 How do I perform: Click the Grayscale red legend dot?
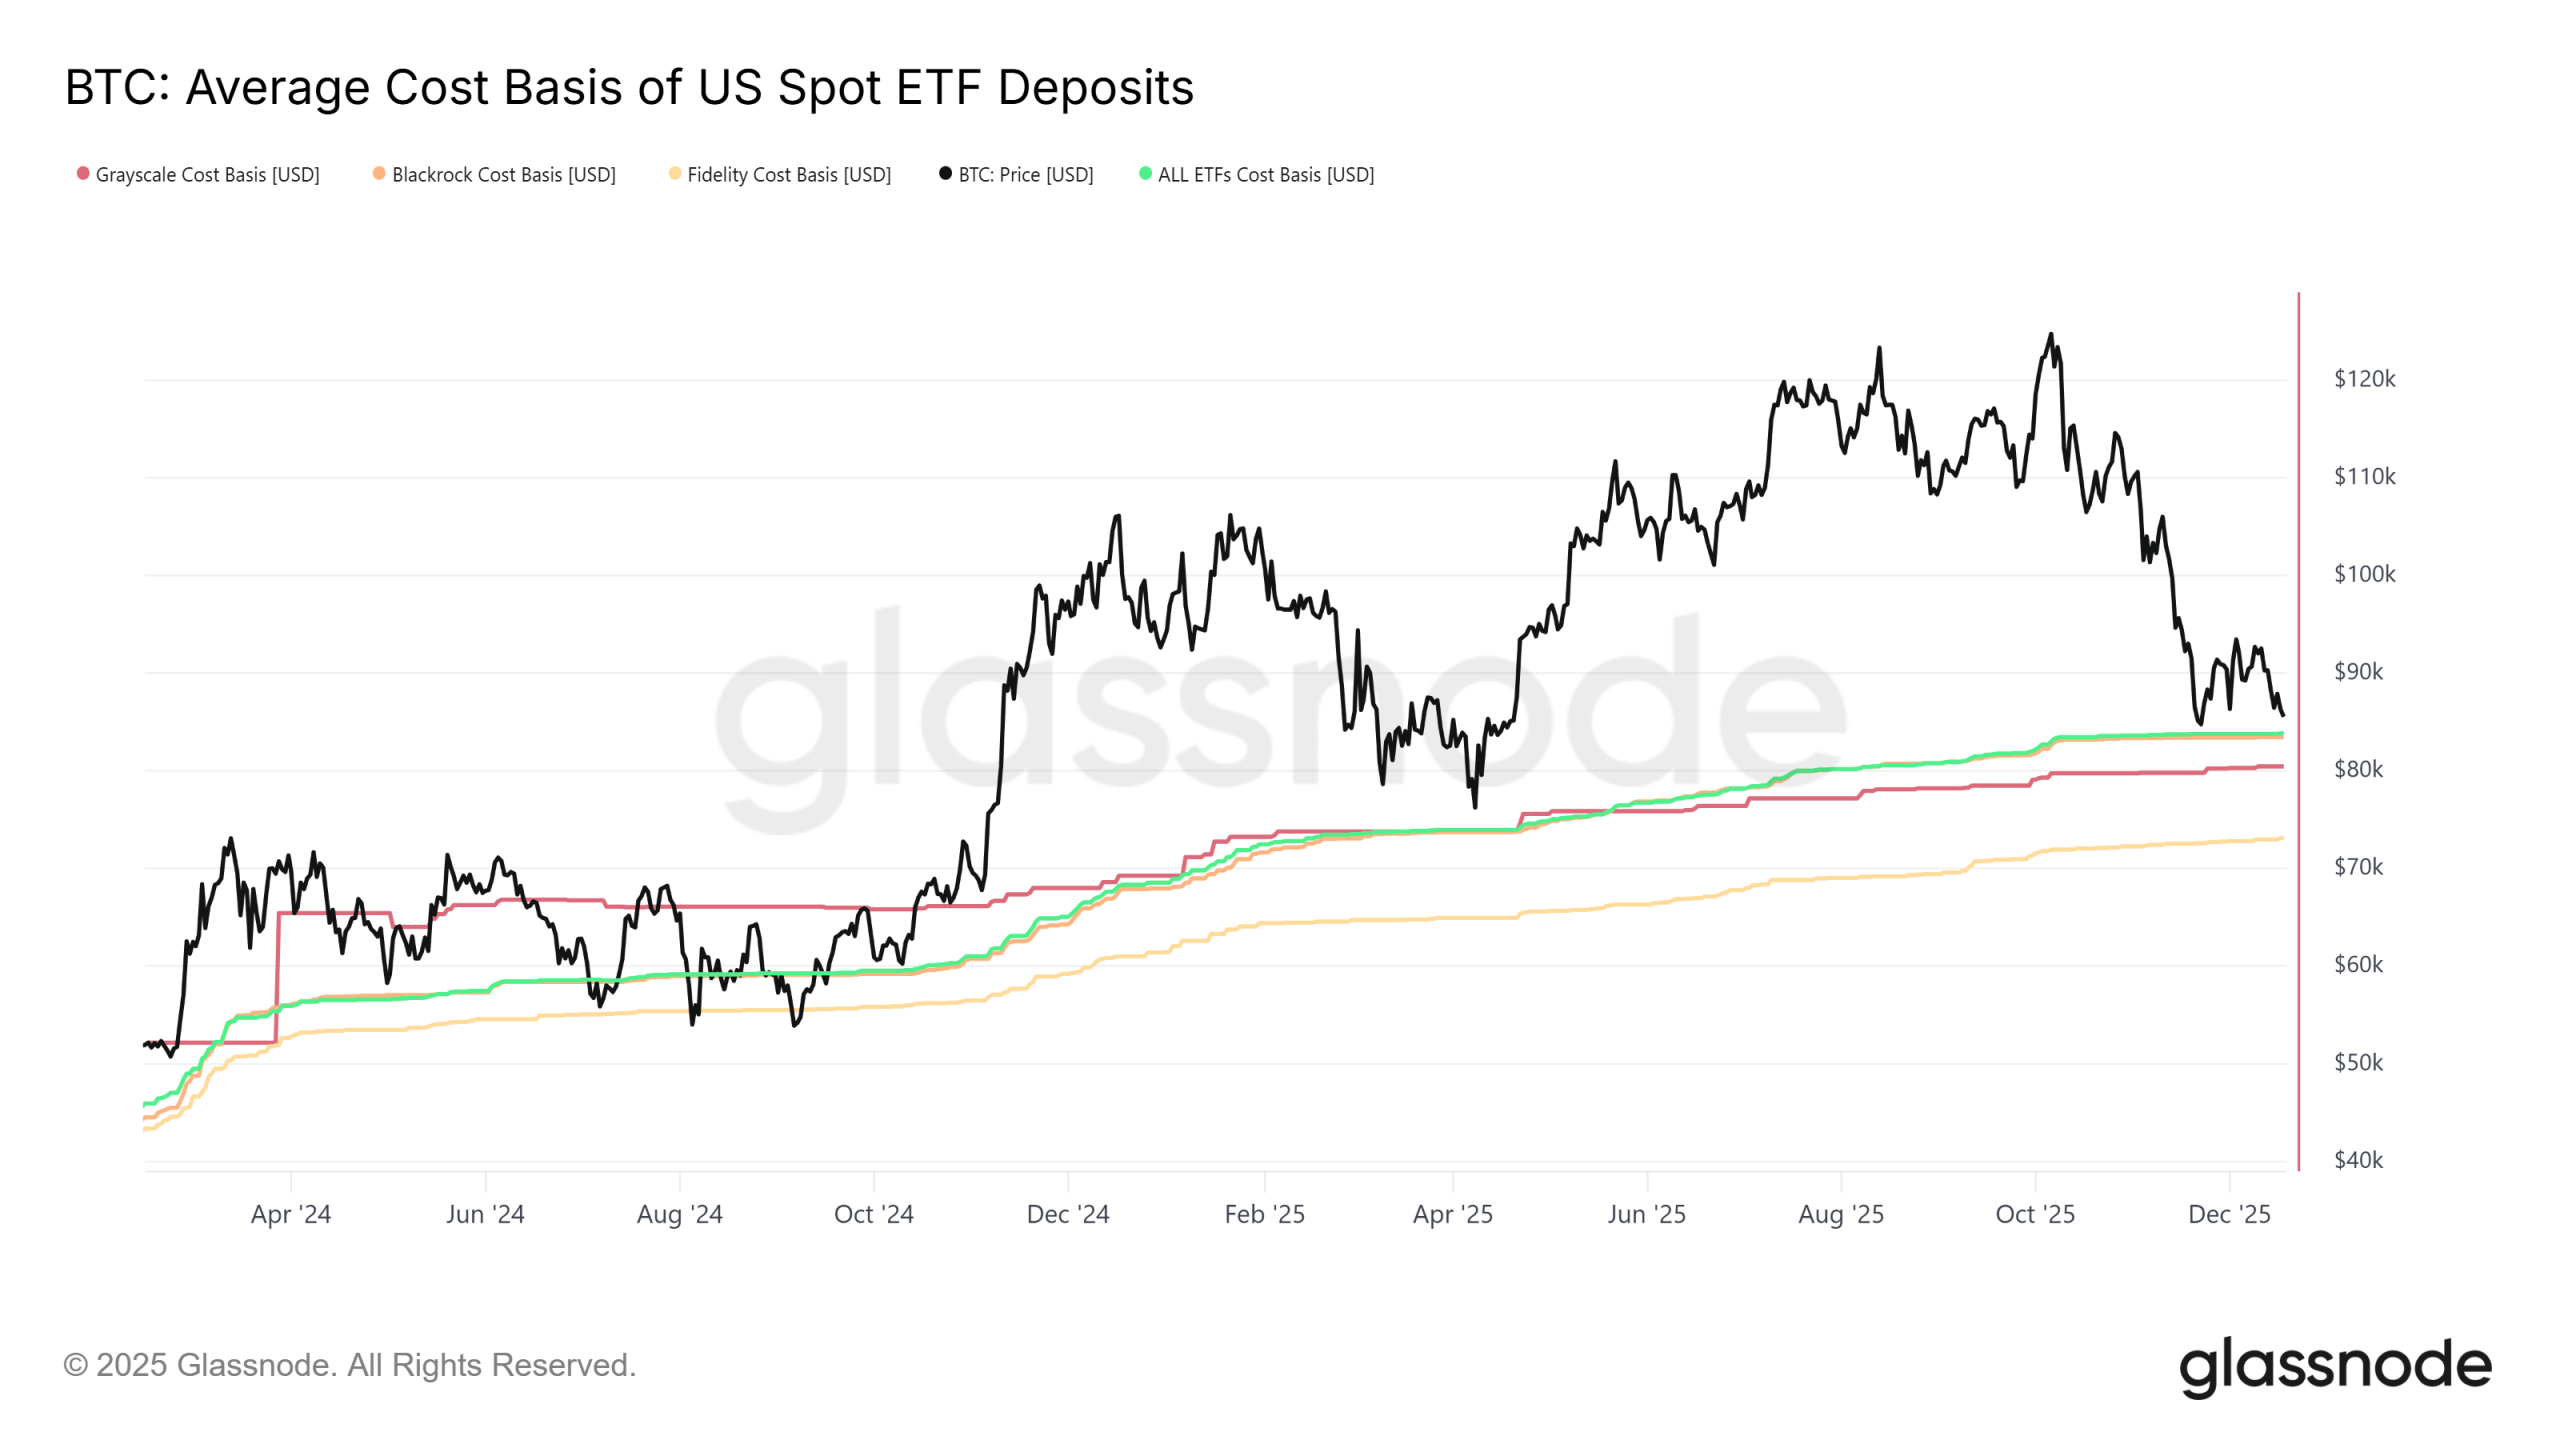coord(83,174)
